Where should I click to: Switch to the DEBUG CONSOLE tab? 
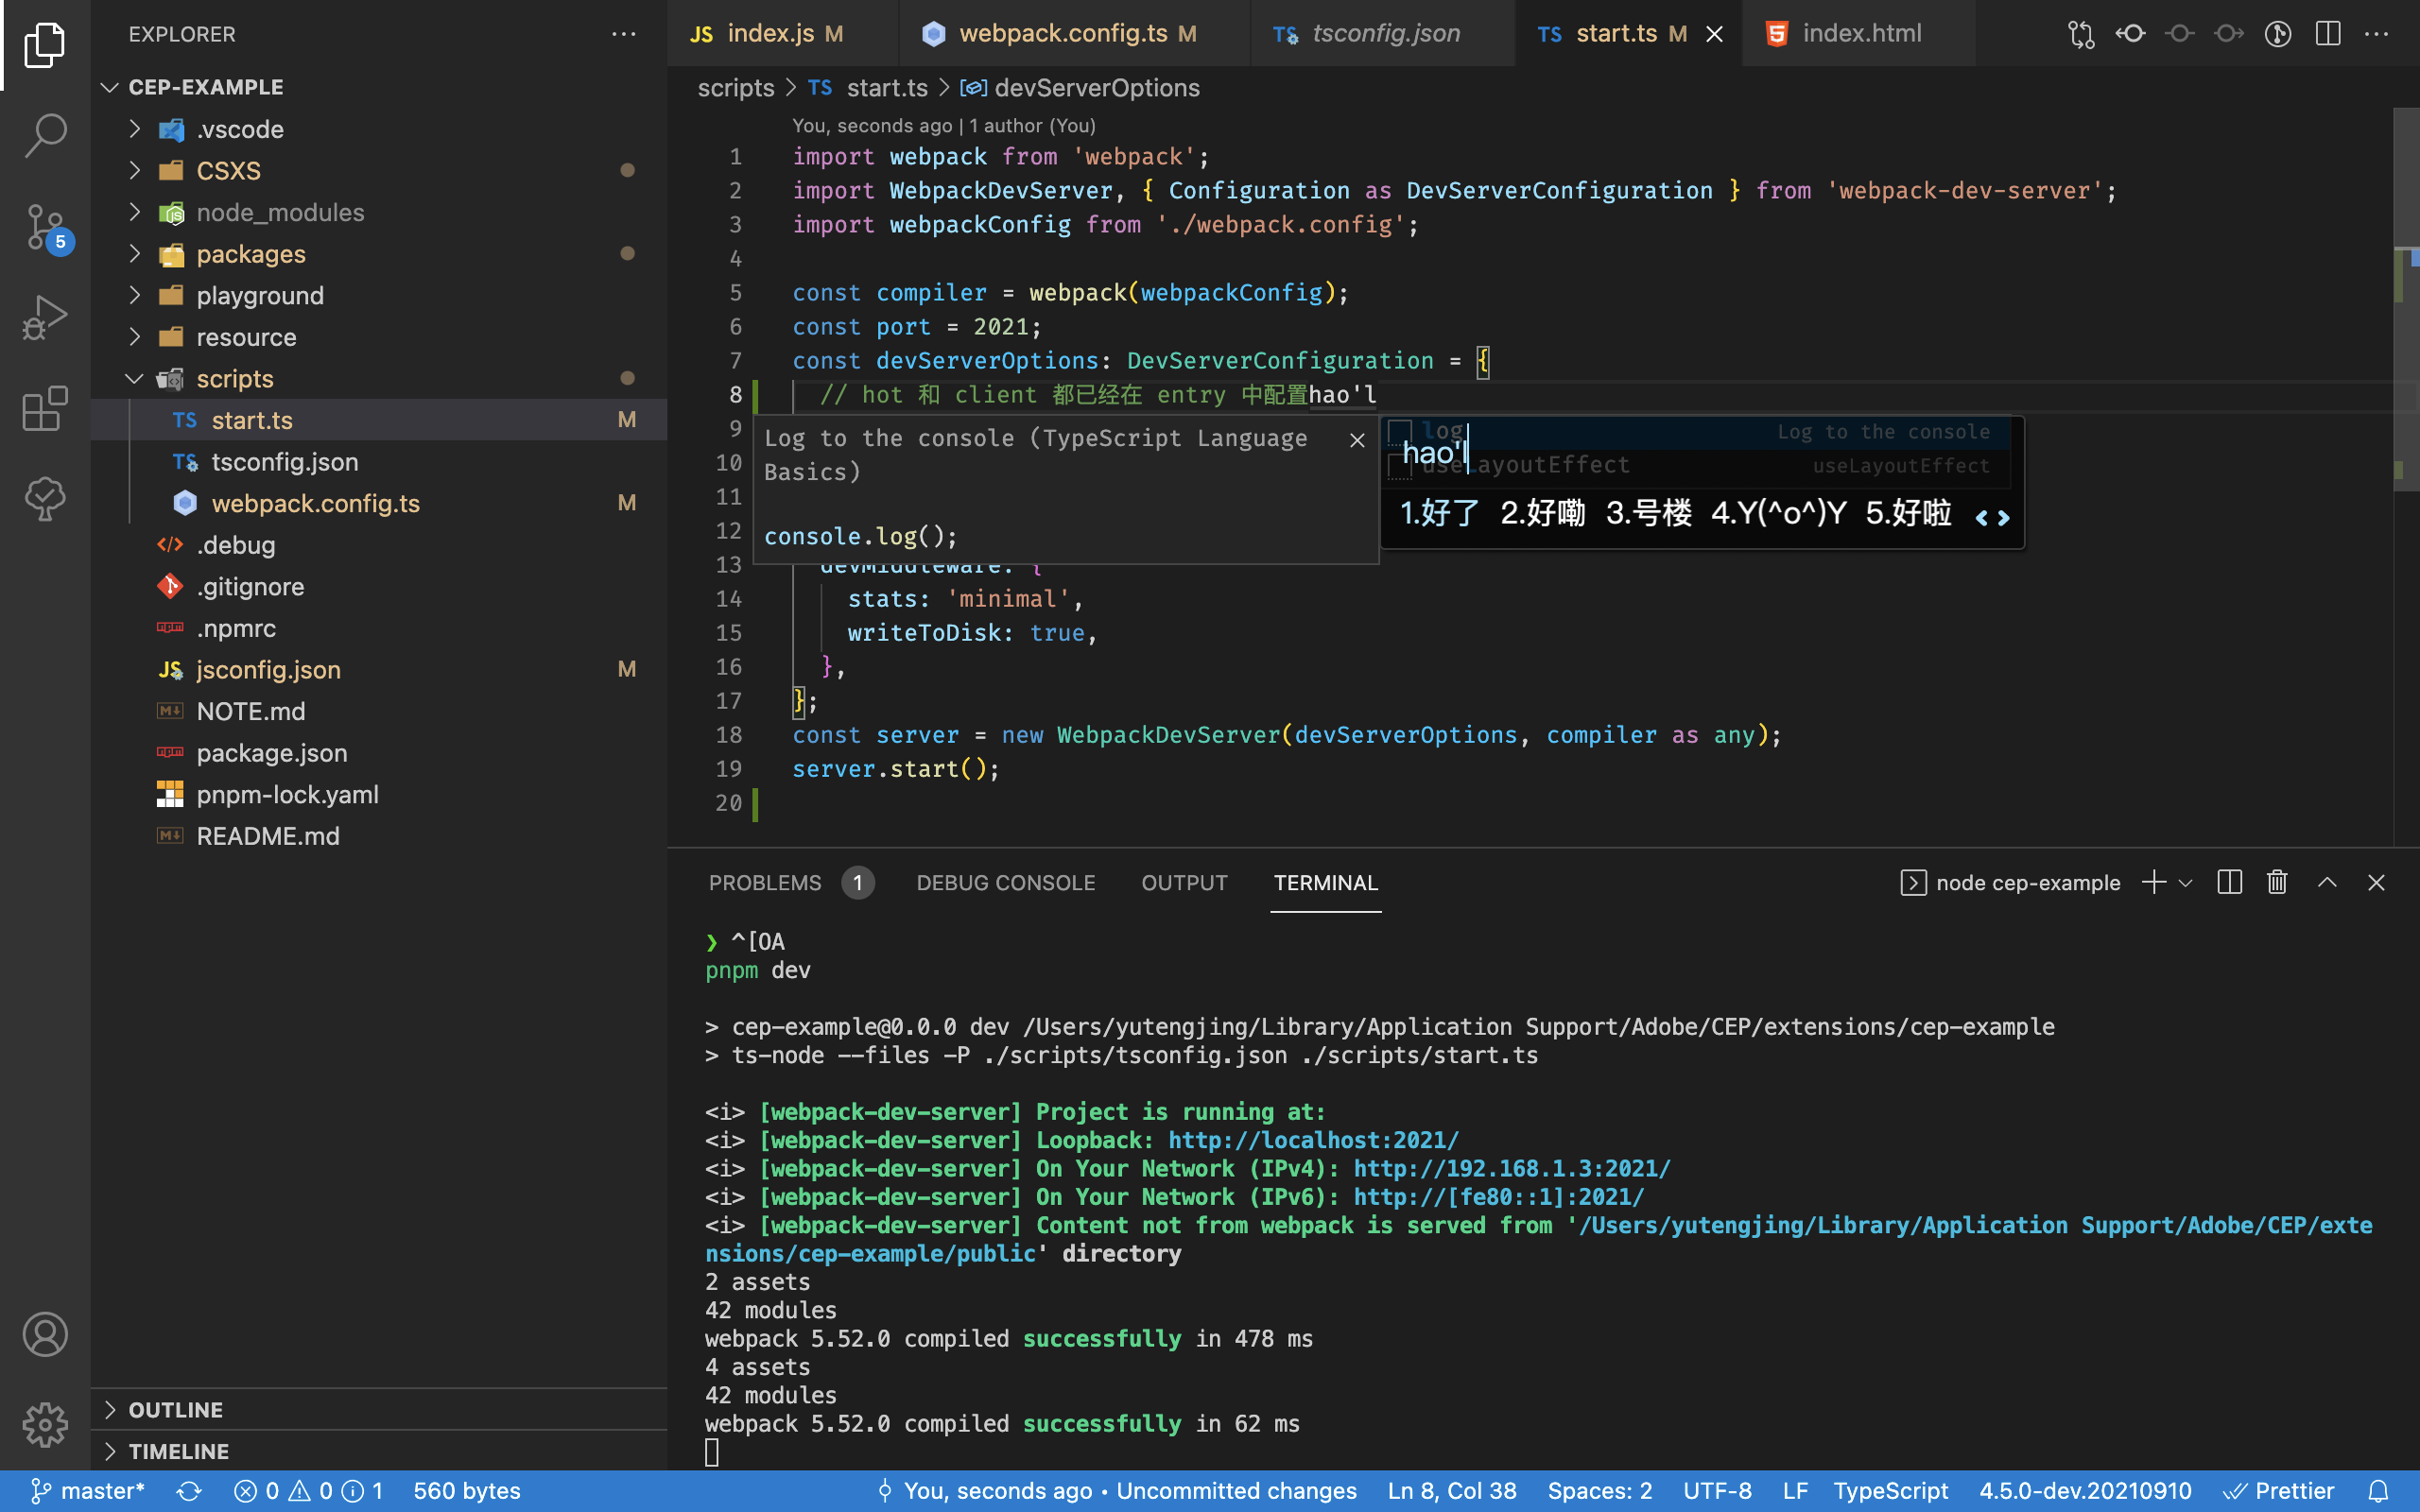(1005, 882)
